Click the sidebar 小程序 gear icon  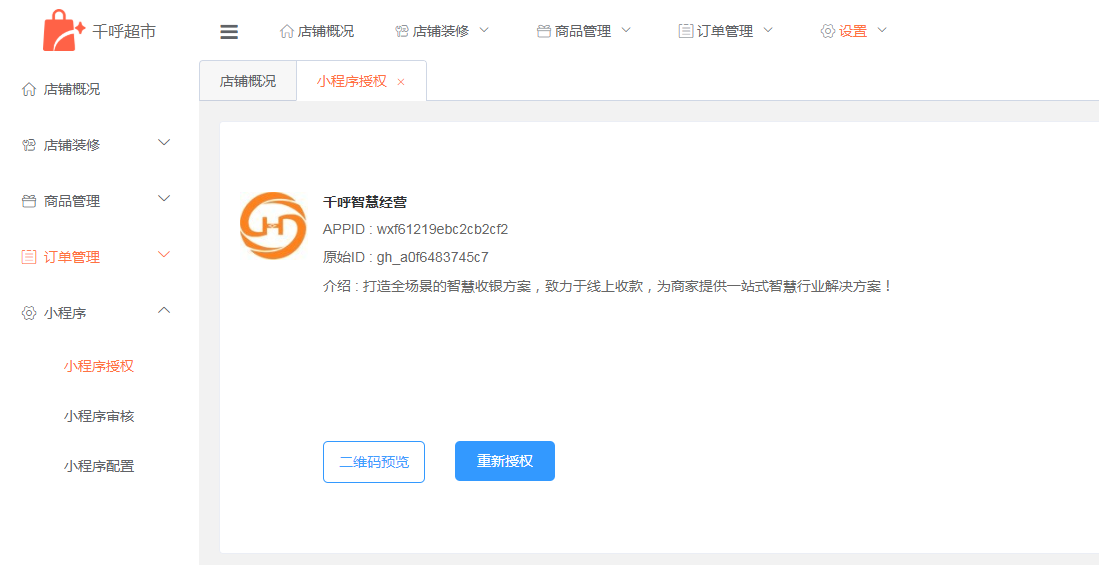pos(29,313)
